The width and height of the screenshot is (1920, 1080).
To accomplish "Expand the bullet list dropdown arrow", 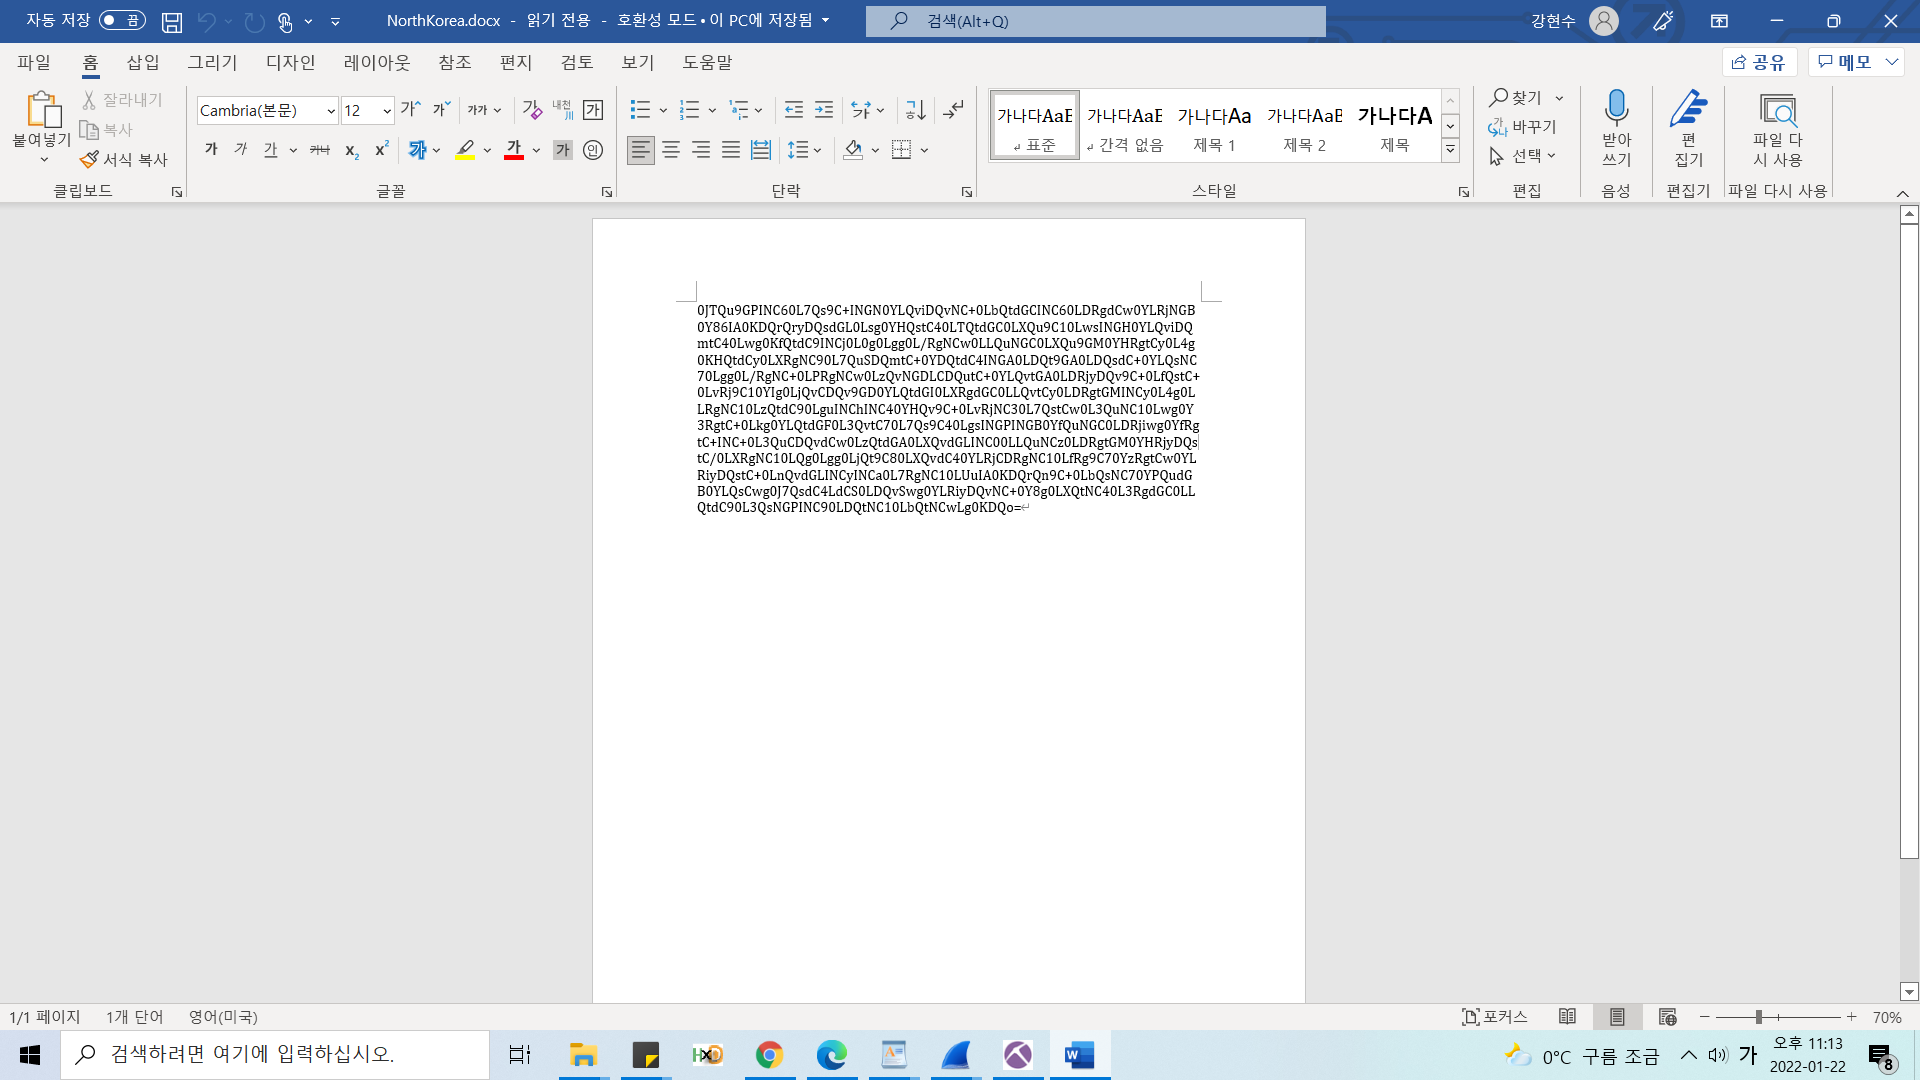I will [x=663, y=111].
